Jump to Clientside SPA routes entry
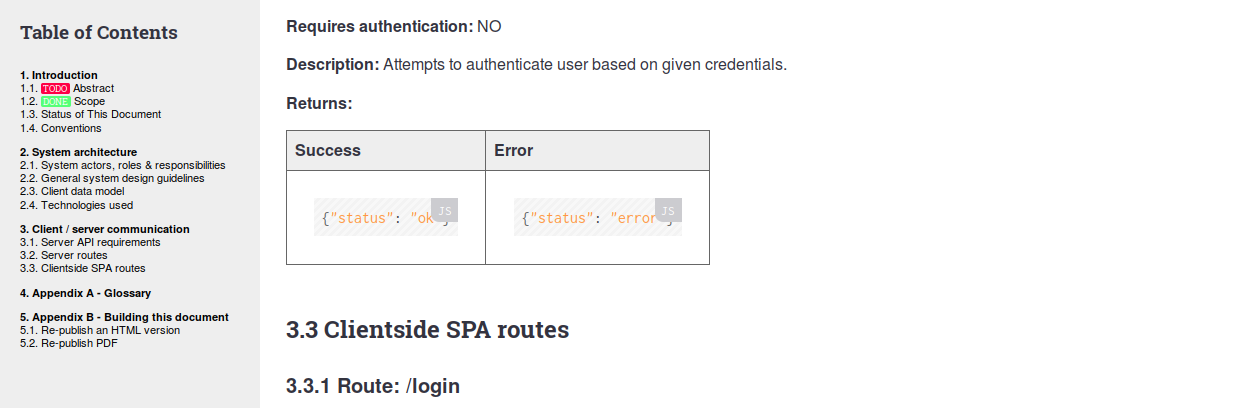 (82, 268)
